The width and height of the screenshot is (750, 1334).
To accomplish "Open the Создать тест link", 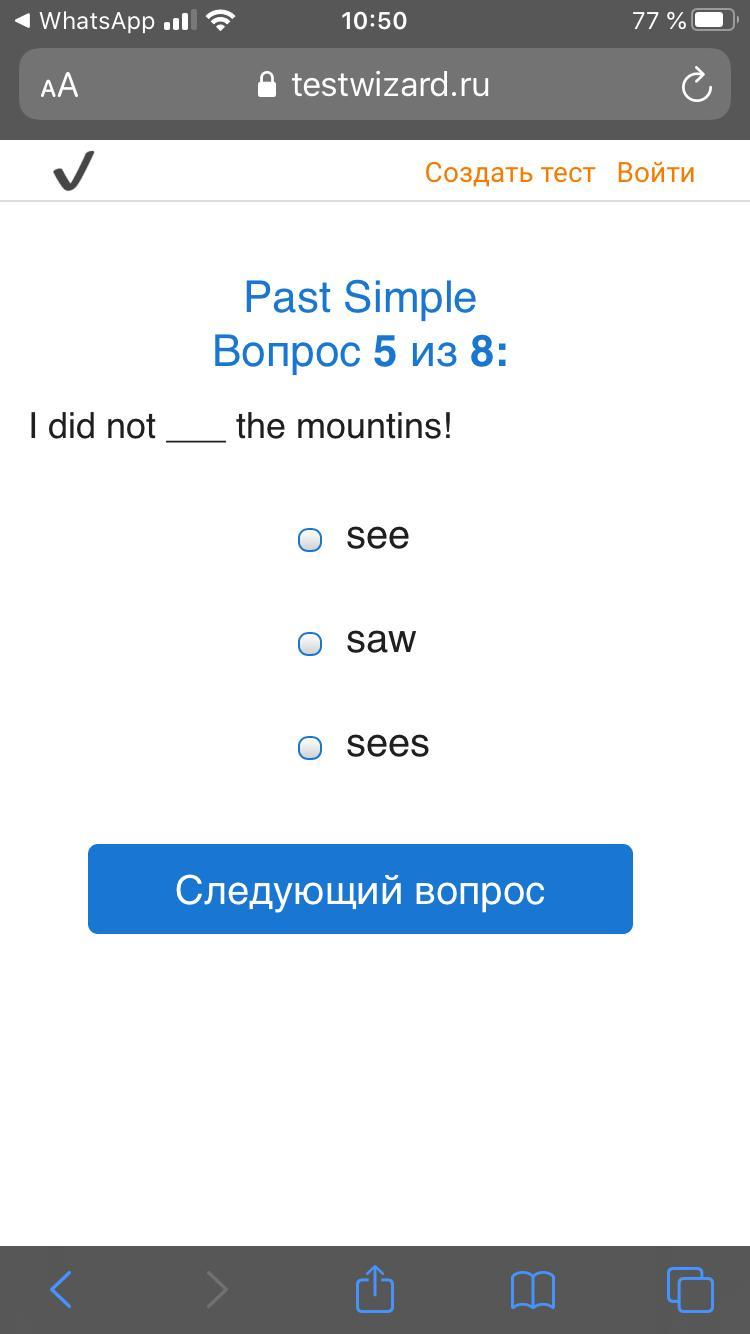I will [x=509, y=172].
